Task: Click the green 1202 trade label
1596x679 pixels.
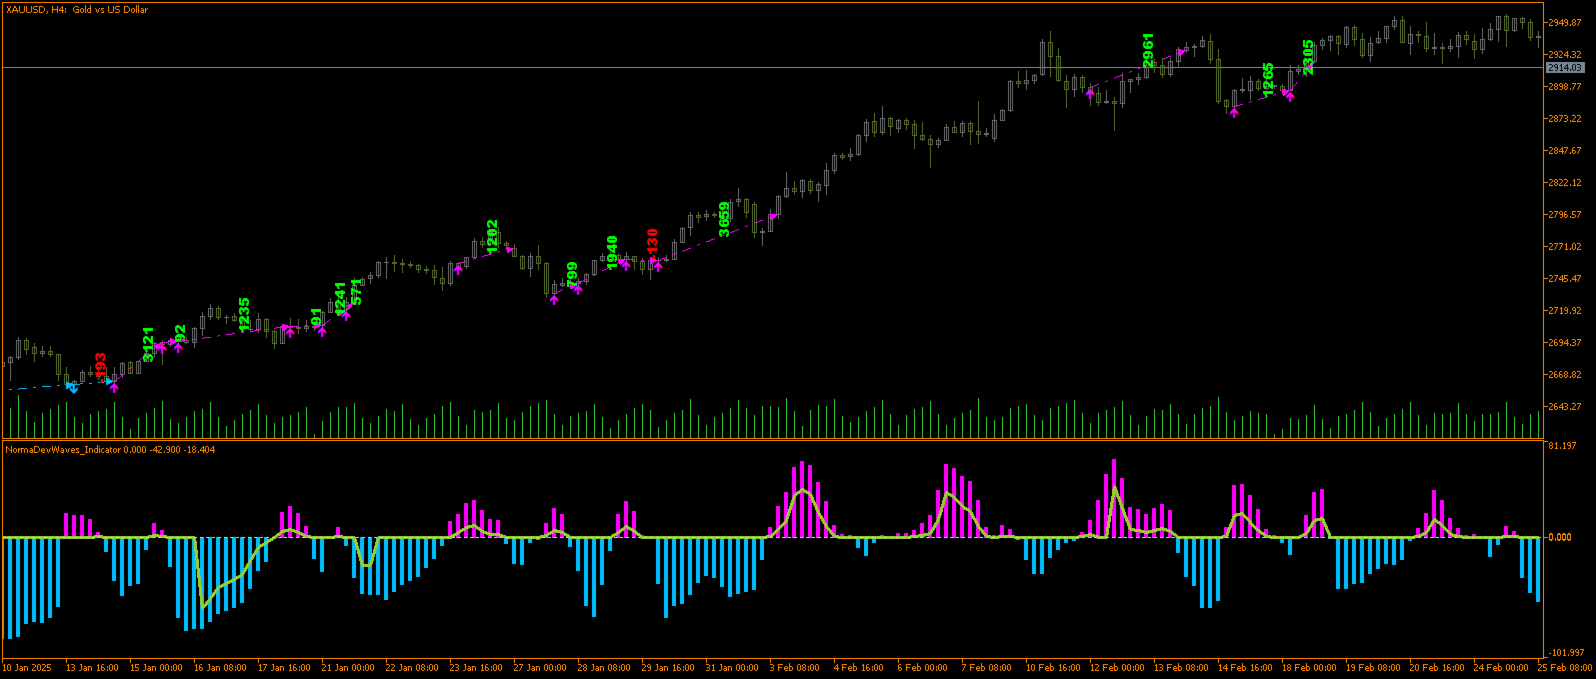Action: (492, 237)
